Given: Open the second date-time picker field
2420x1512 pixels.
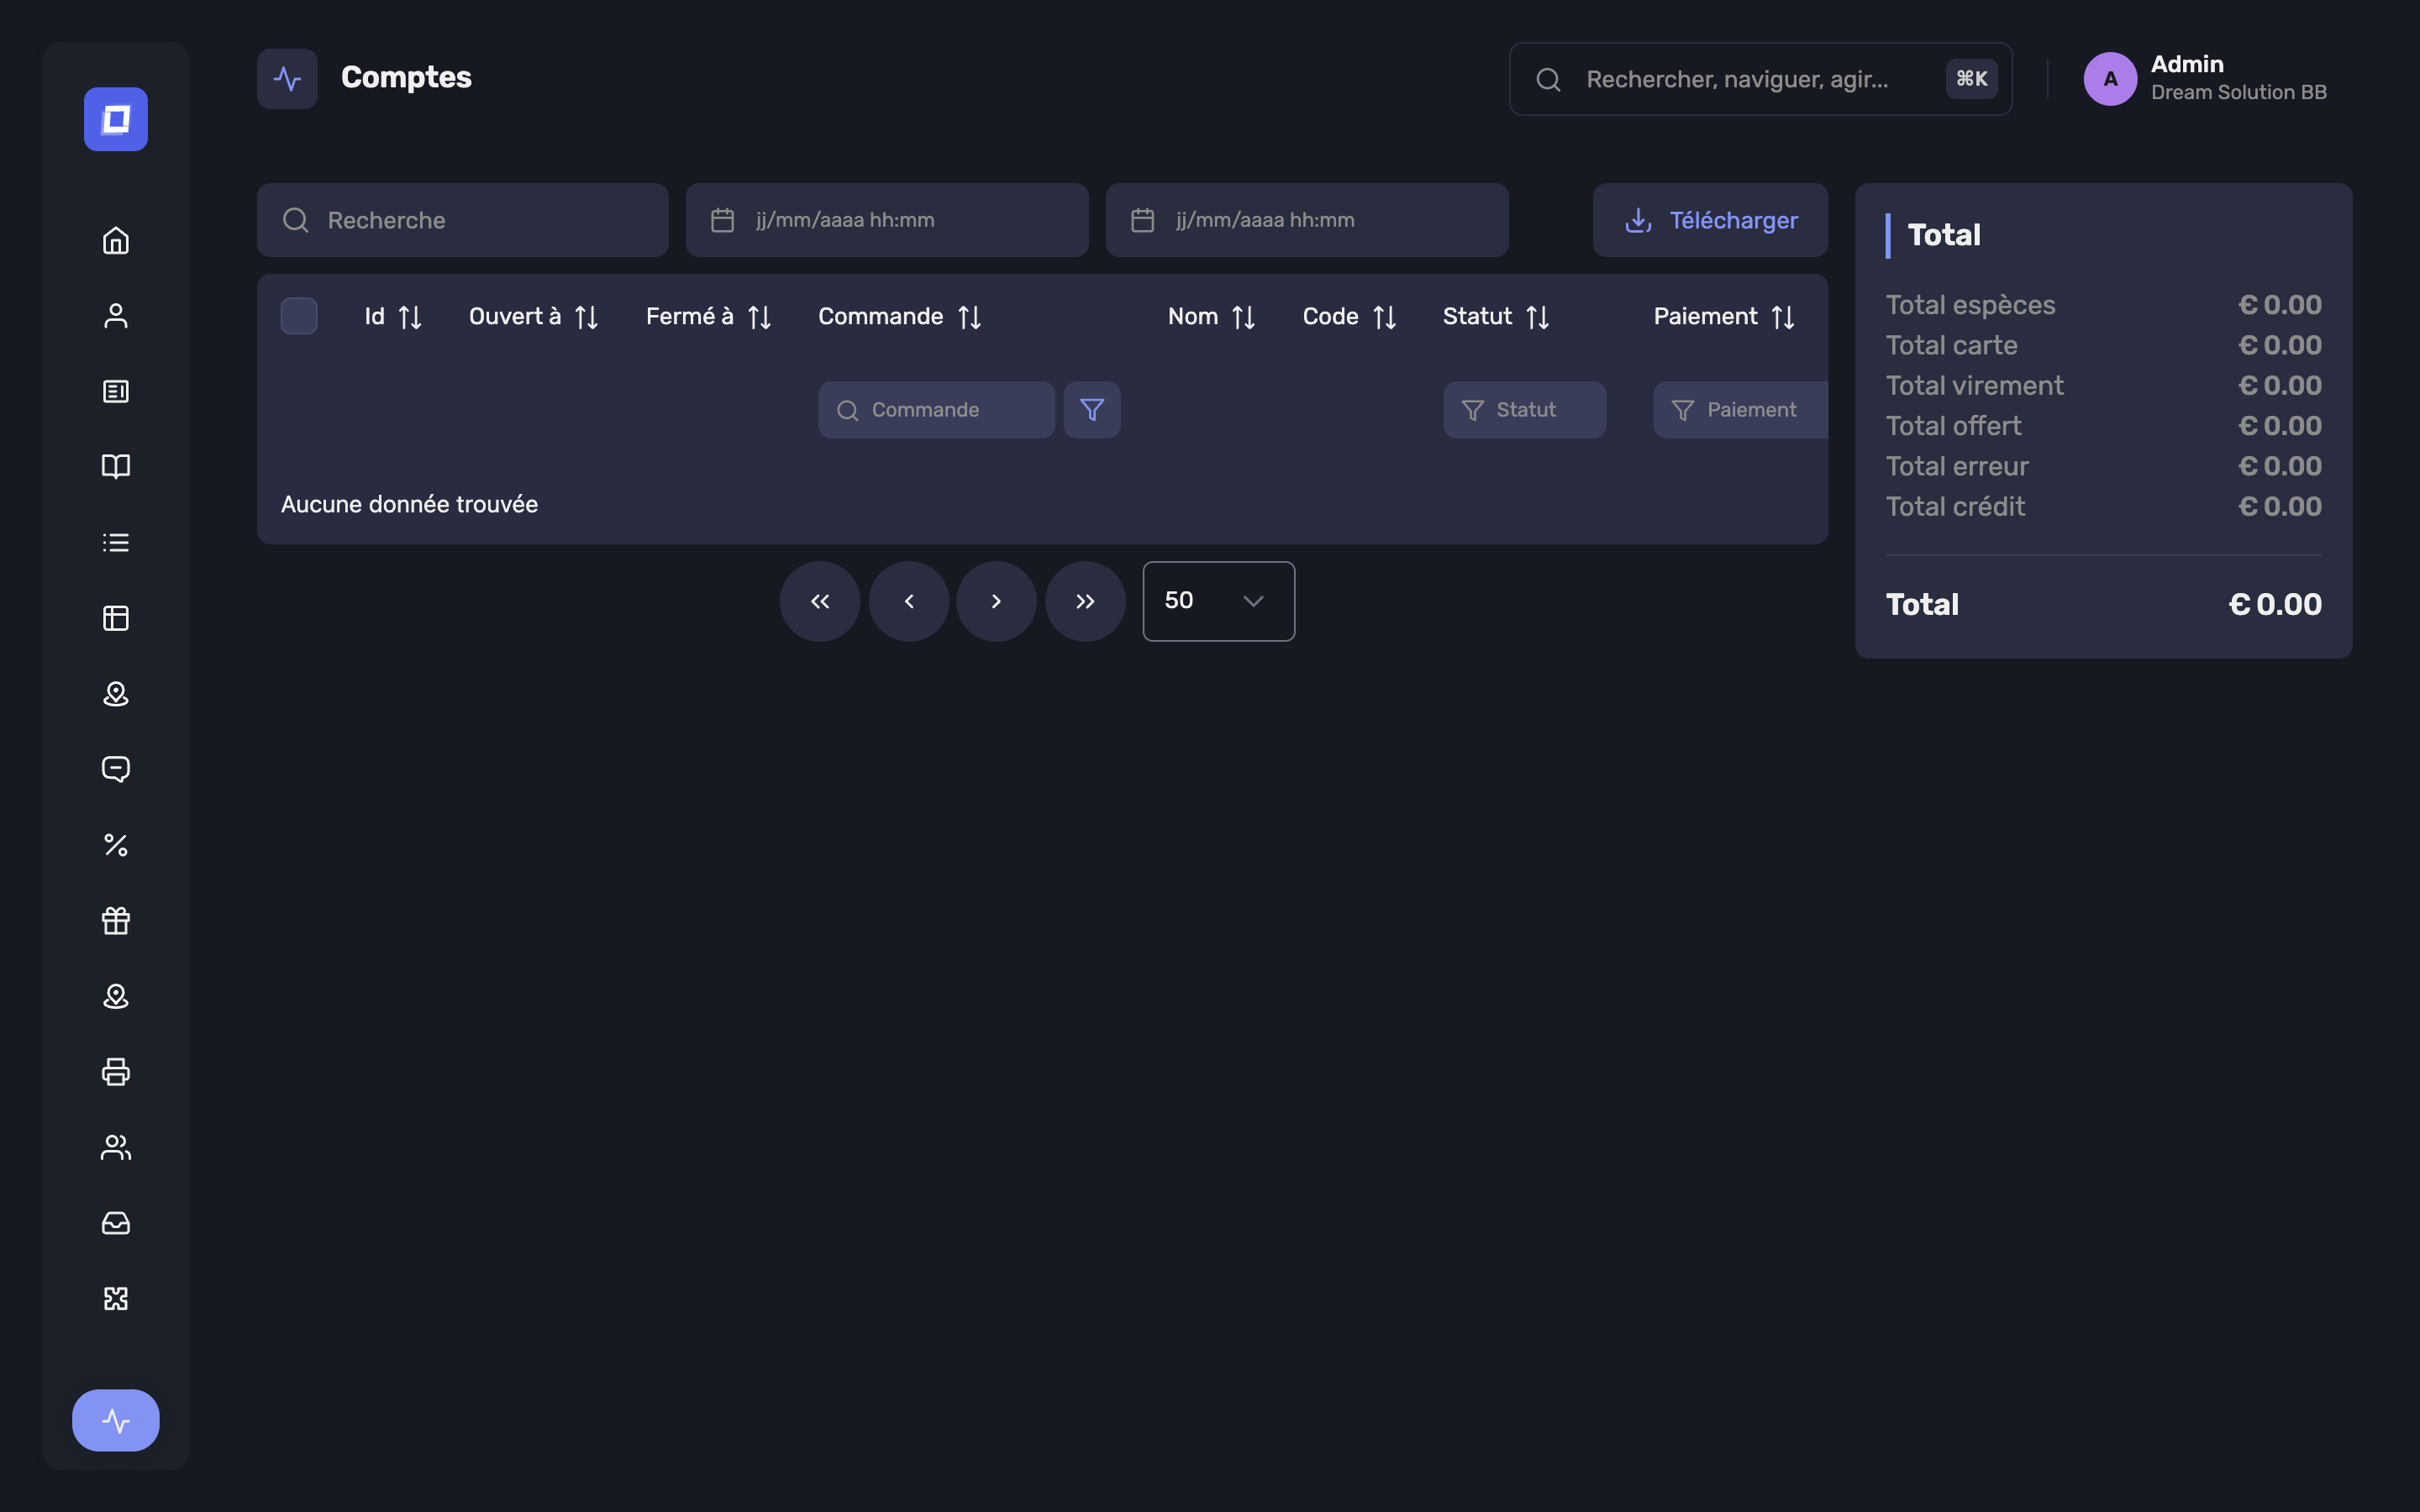Looking at the screenshot, I should (x=1307, y=220).
